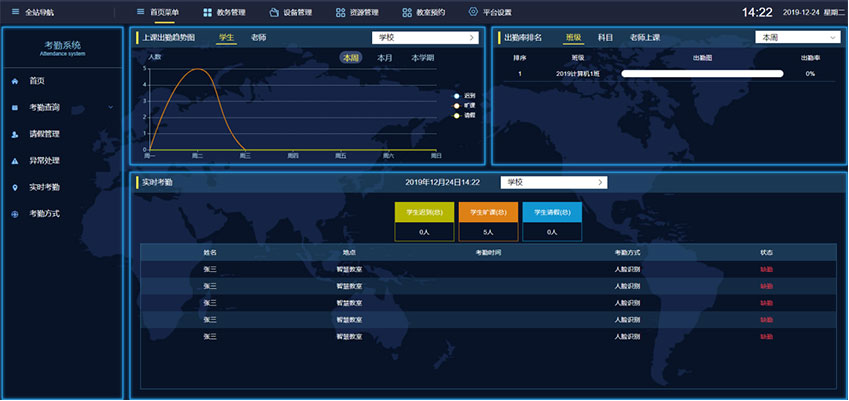
Task: Click the 教务管理 grid icon in top bar
Action: click(207, 12)
